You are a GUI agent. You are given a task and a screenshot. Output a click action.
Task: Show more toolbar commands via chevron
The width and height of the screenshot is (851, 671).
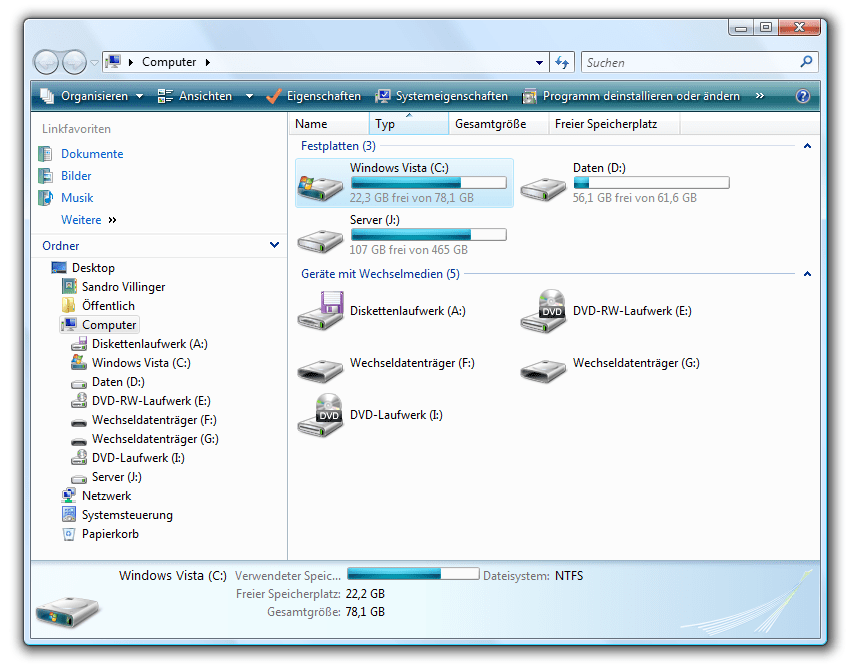[760, 96]
